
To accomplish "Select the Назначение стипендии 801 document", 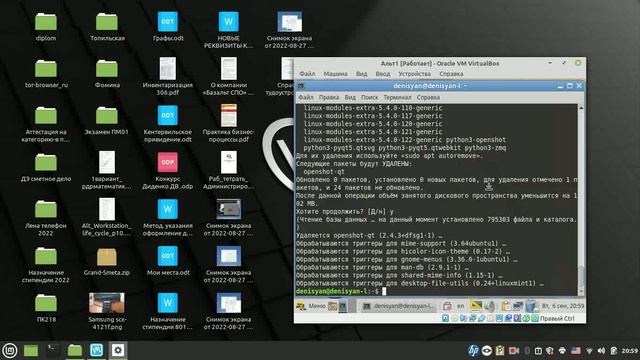I will [168, 303].
